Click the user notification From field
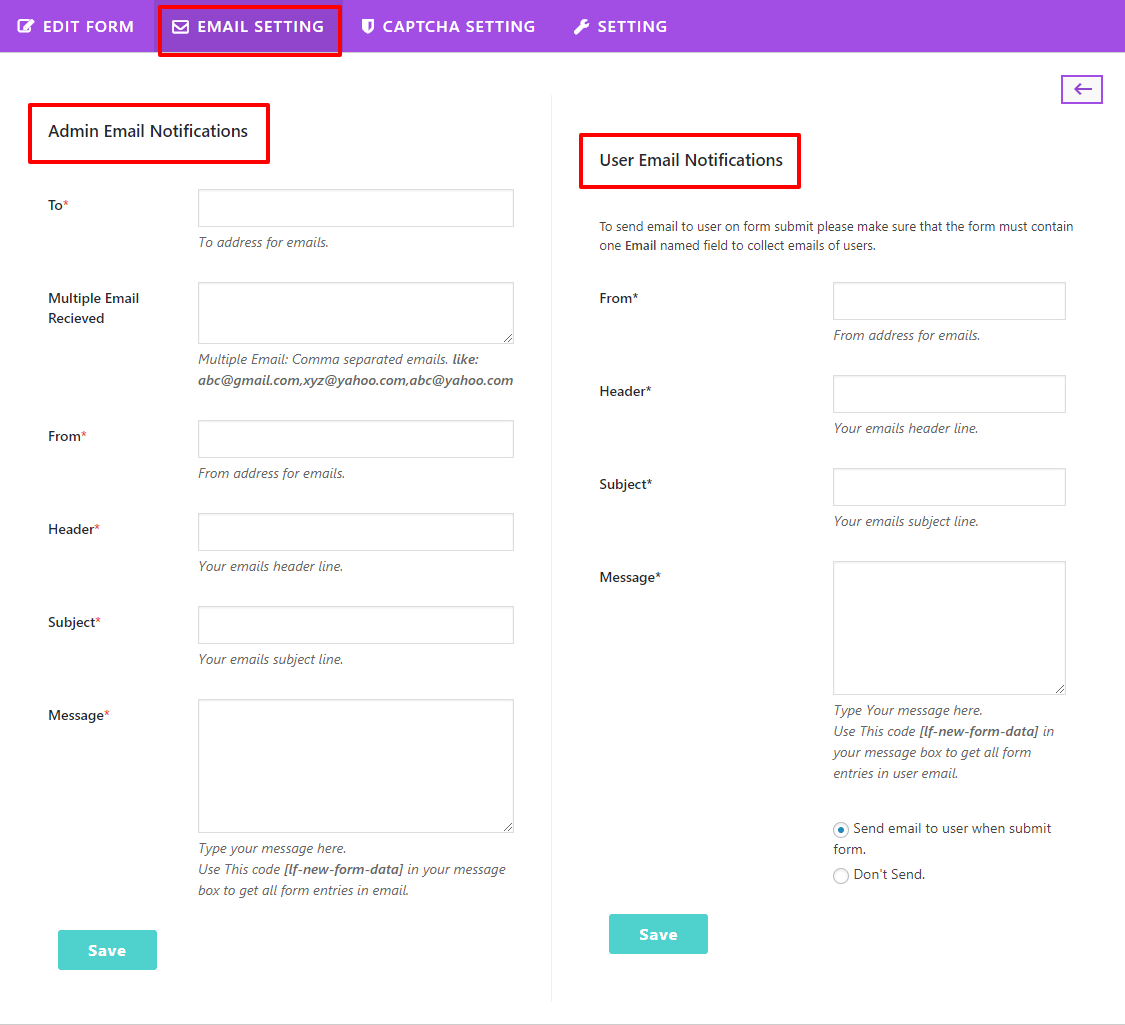1125x1025 pixels. click(x=949, y=301)
